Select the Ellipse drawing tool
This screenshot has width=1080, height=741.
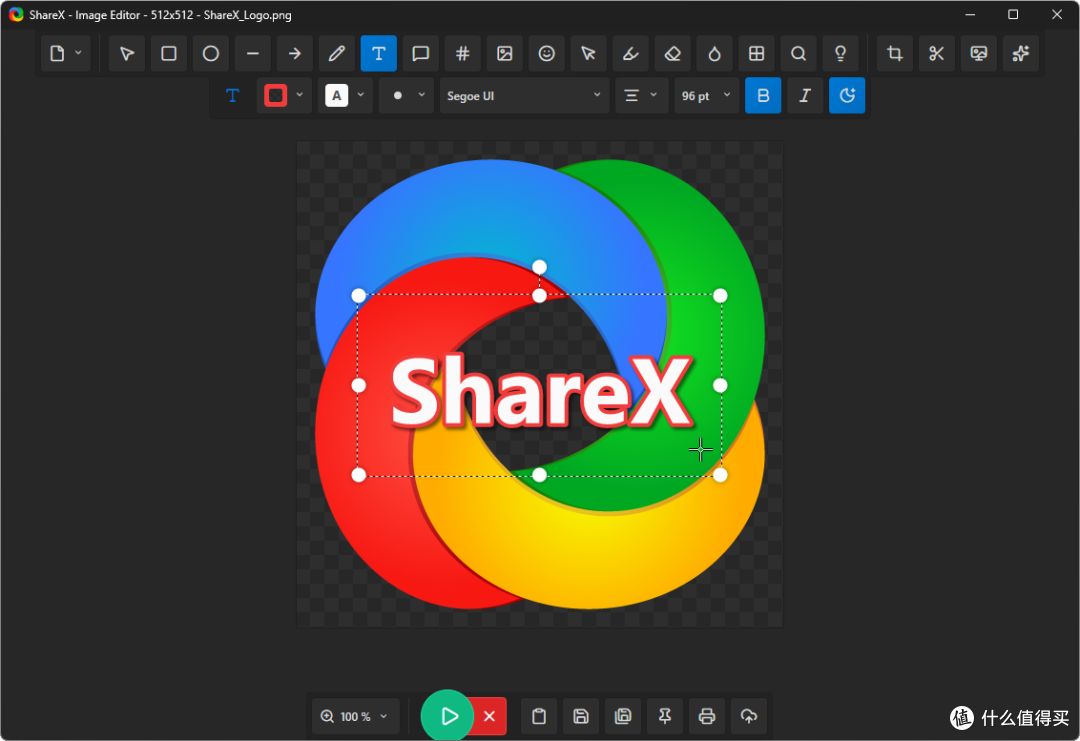(x=211, y=54)
